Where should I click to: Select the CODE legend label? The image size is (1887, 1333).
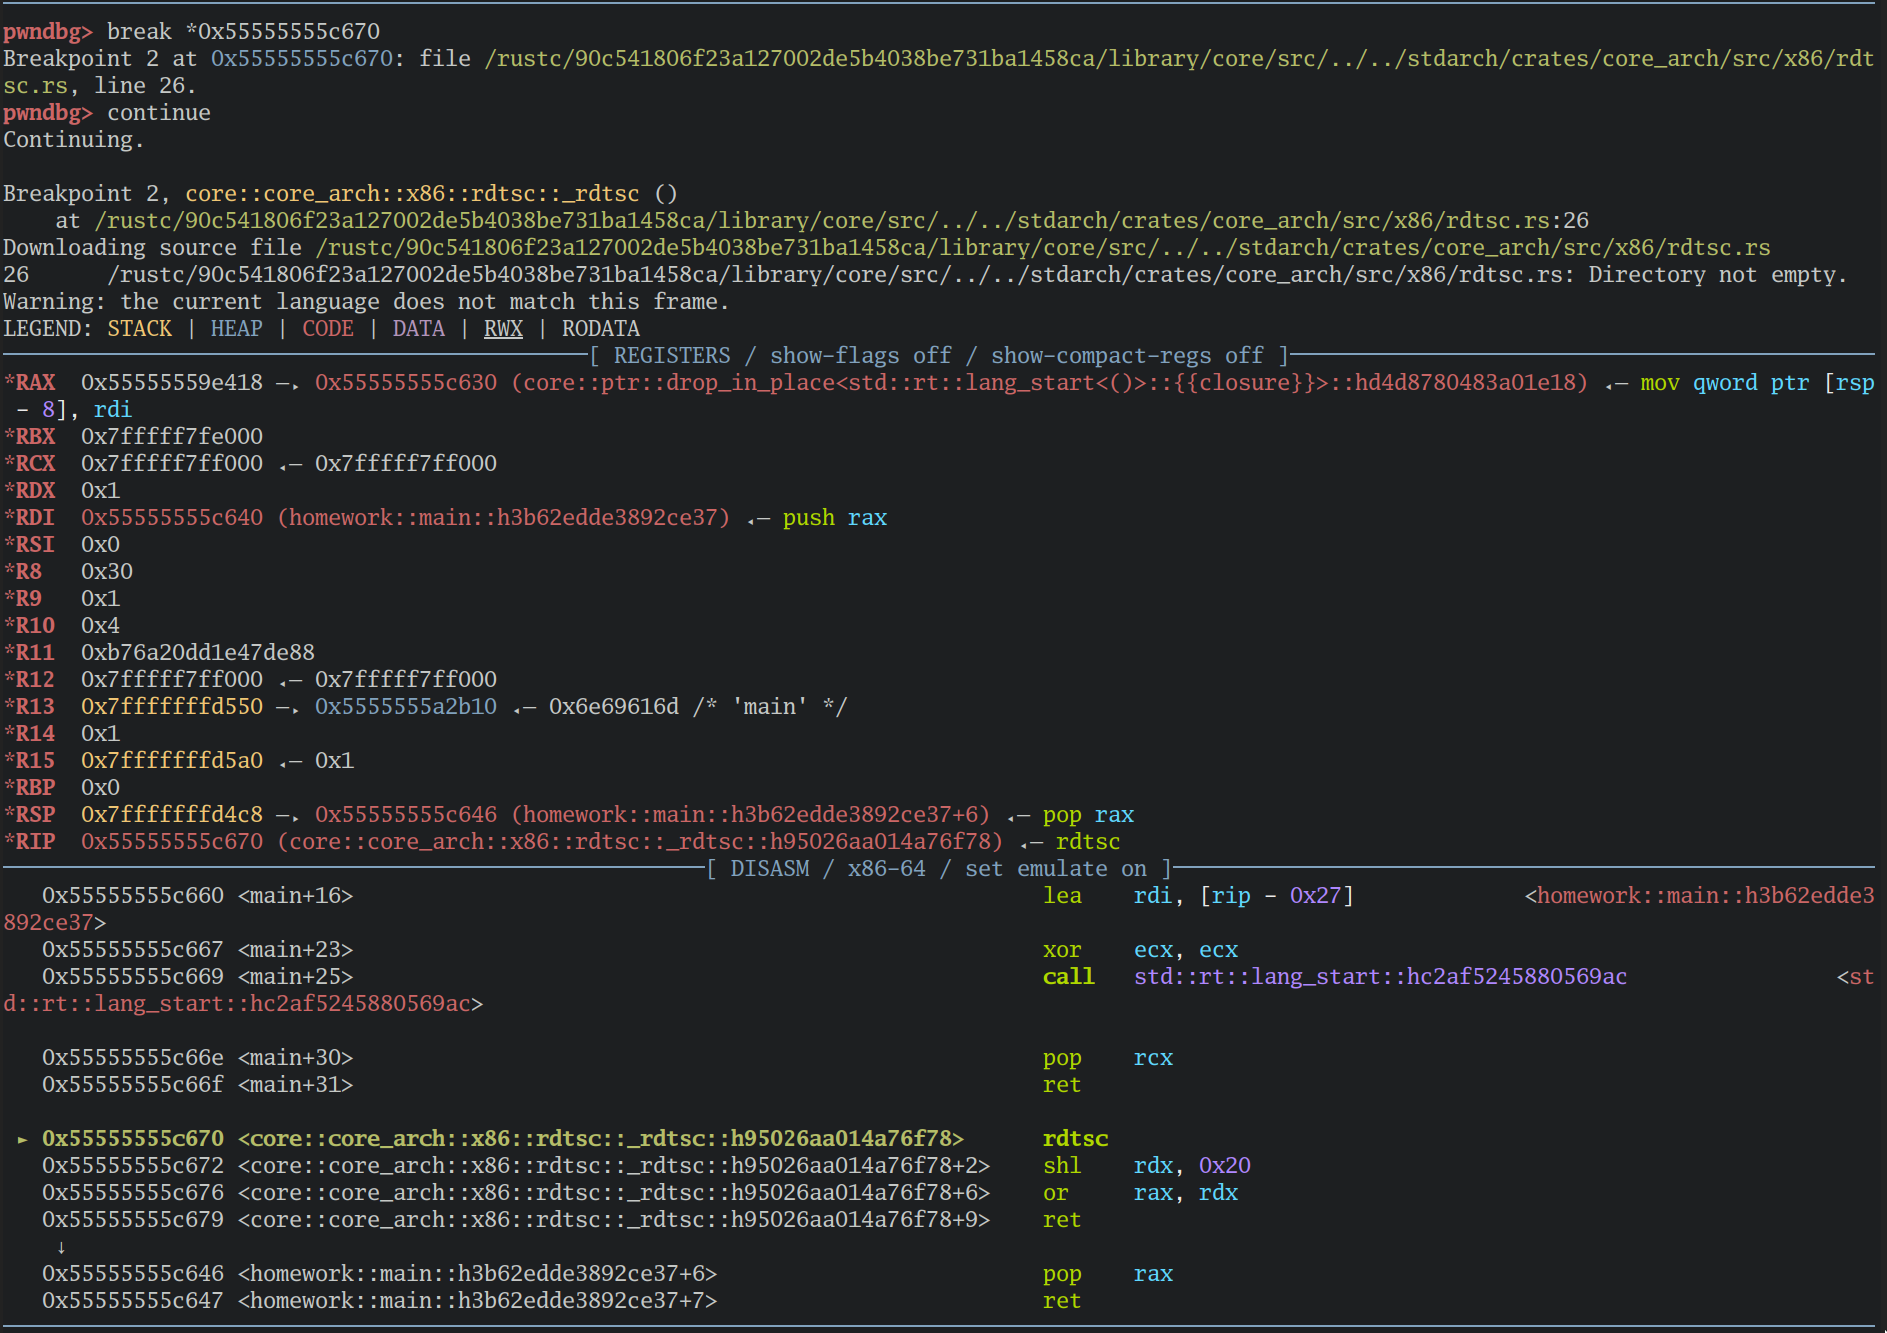328,328
